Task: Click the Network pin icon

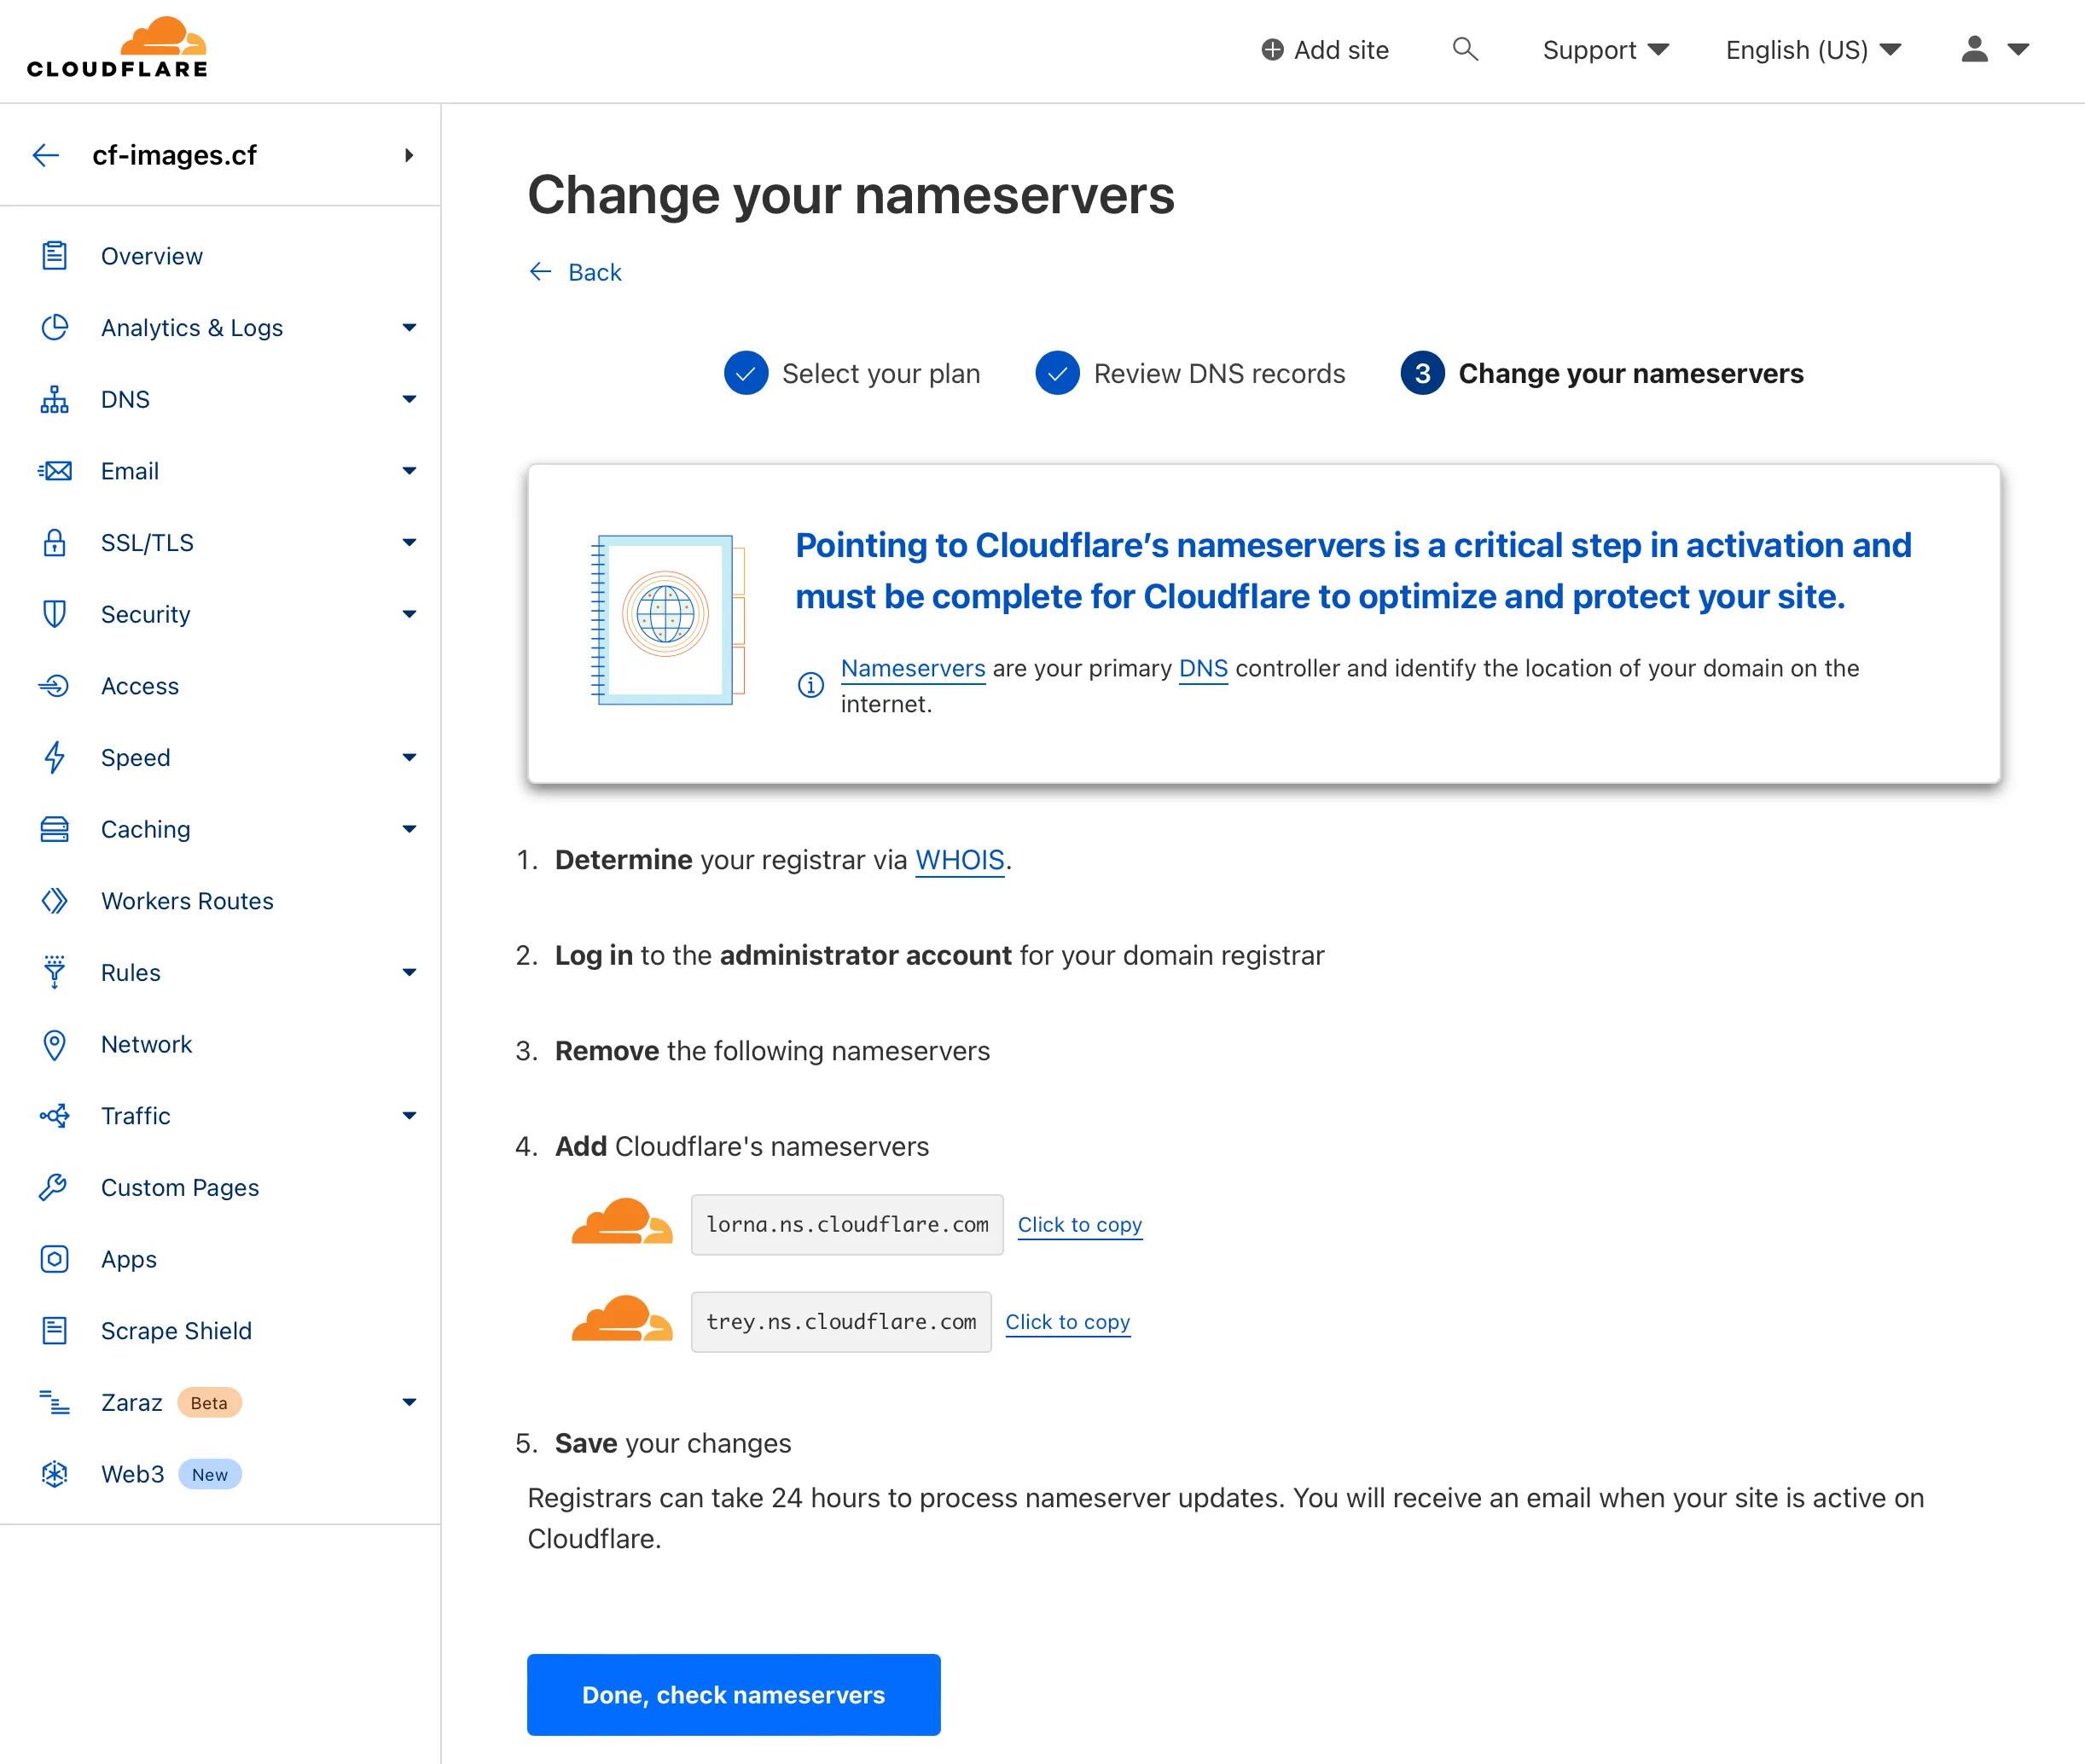Action: 54,1044
